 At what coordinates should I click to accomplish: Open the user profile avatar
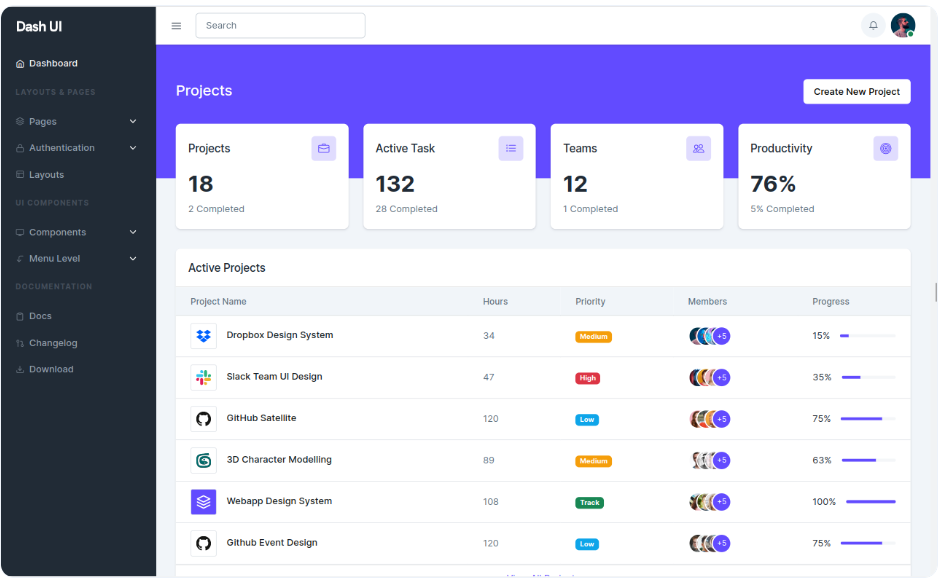click(902, 26)
